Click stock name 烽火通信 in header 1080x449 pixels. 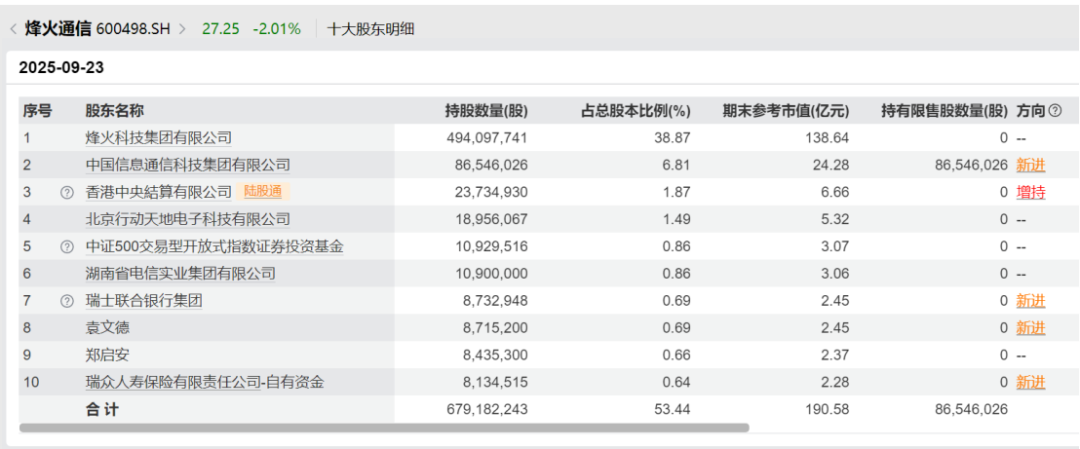pyautogui.click(x=58, y=29)
